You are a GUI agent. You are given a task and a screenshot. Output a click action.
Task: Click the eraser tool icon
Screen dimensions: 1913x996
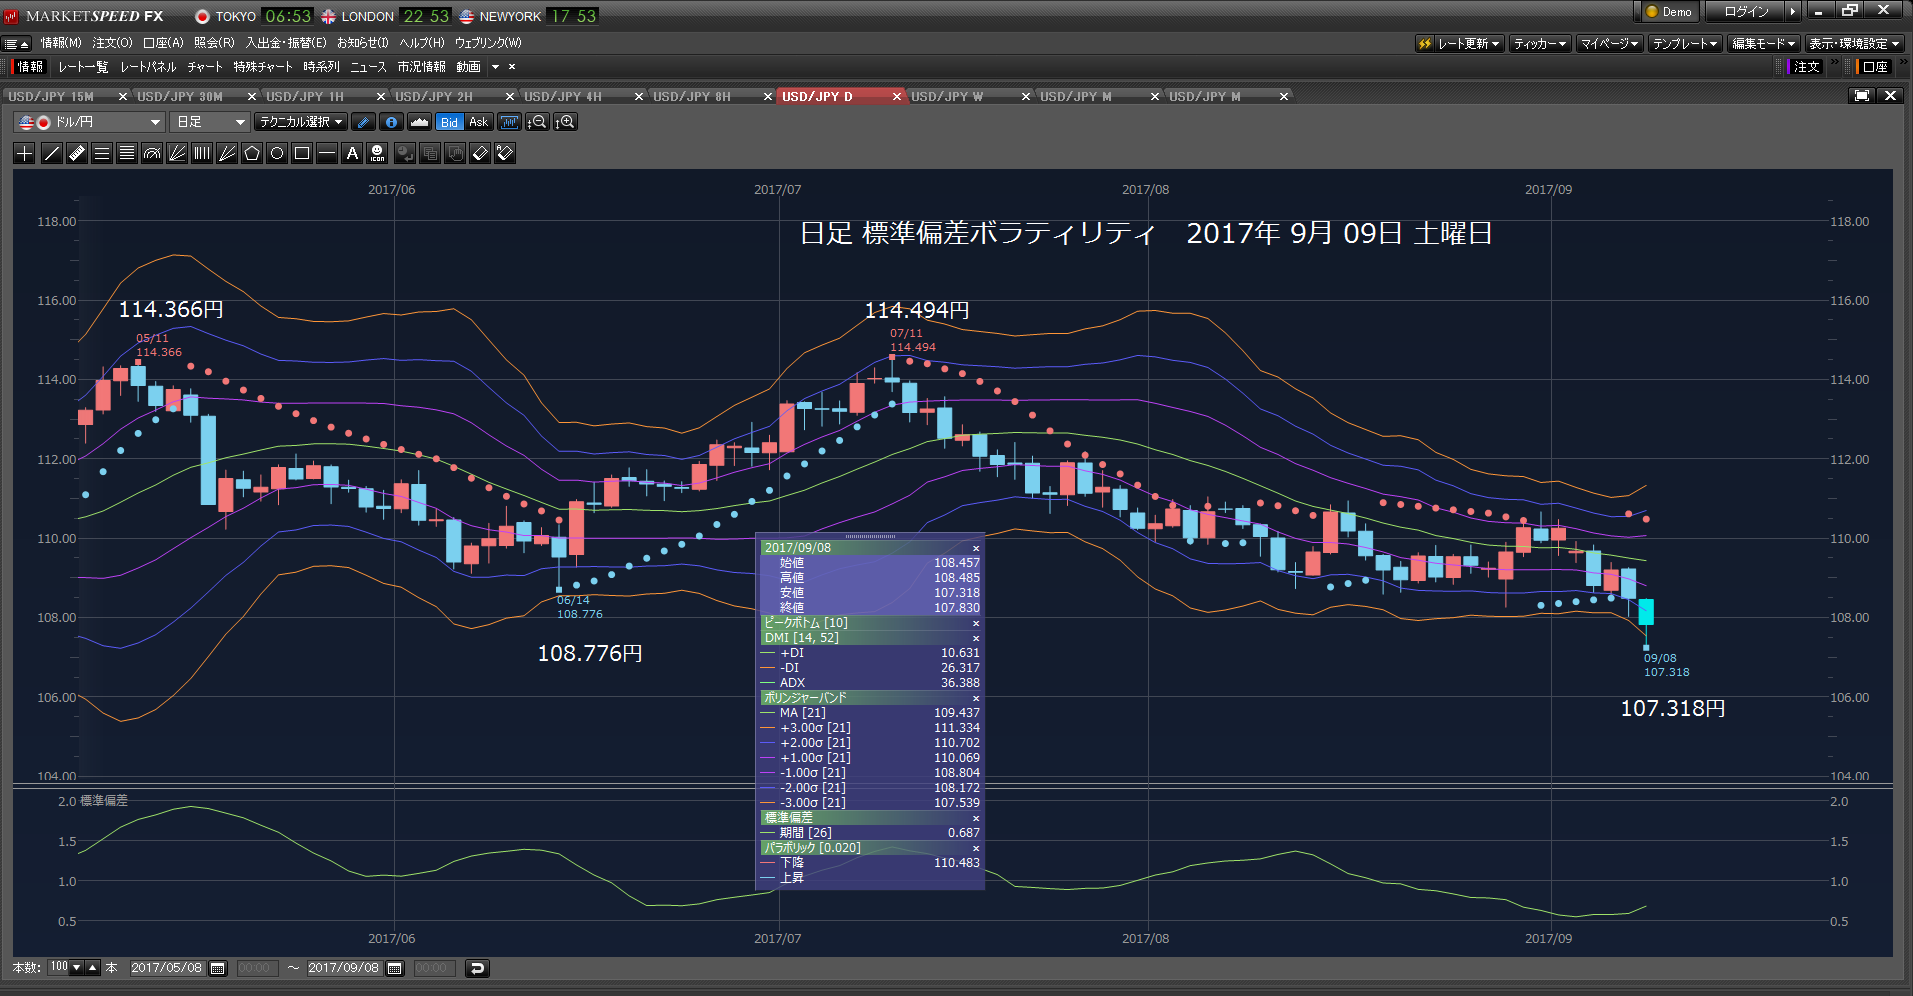[x=480, y=153]
